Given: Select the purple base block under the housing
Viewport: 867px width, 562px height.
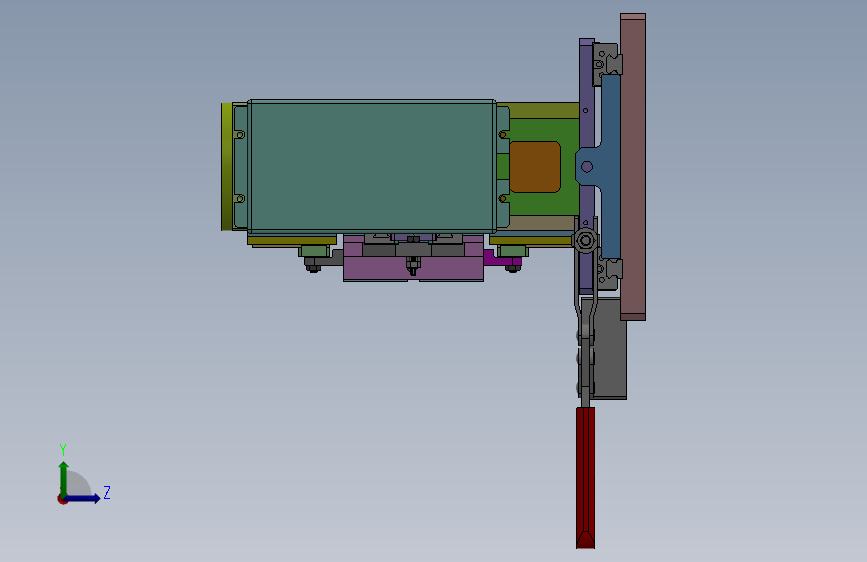Looking at the screenshot, I should tap(414, 267).
